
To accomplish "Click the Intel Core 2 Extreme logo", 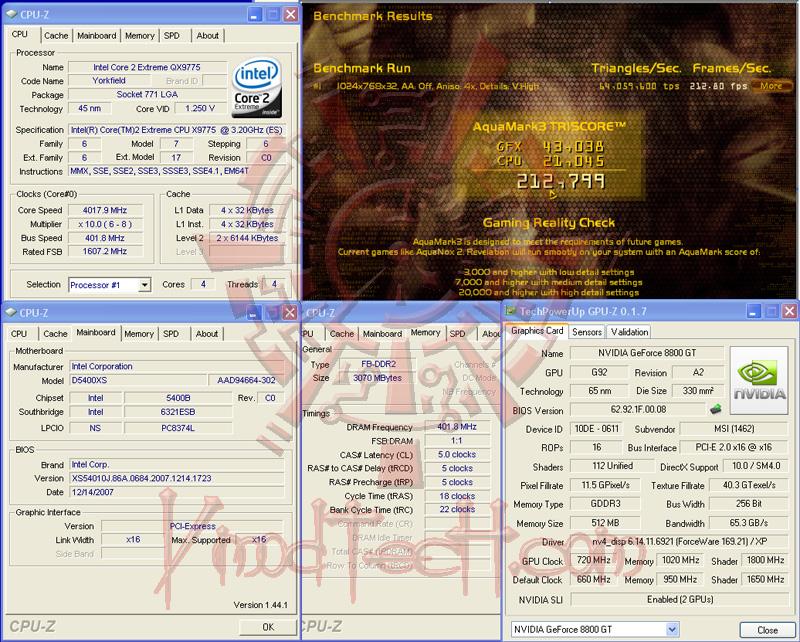I will pyautogui.click(x=257, y=88).
